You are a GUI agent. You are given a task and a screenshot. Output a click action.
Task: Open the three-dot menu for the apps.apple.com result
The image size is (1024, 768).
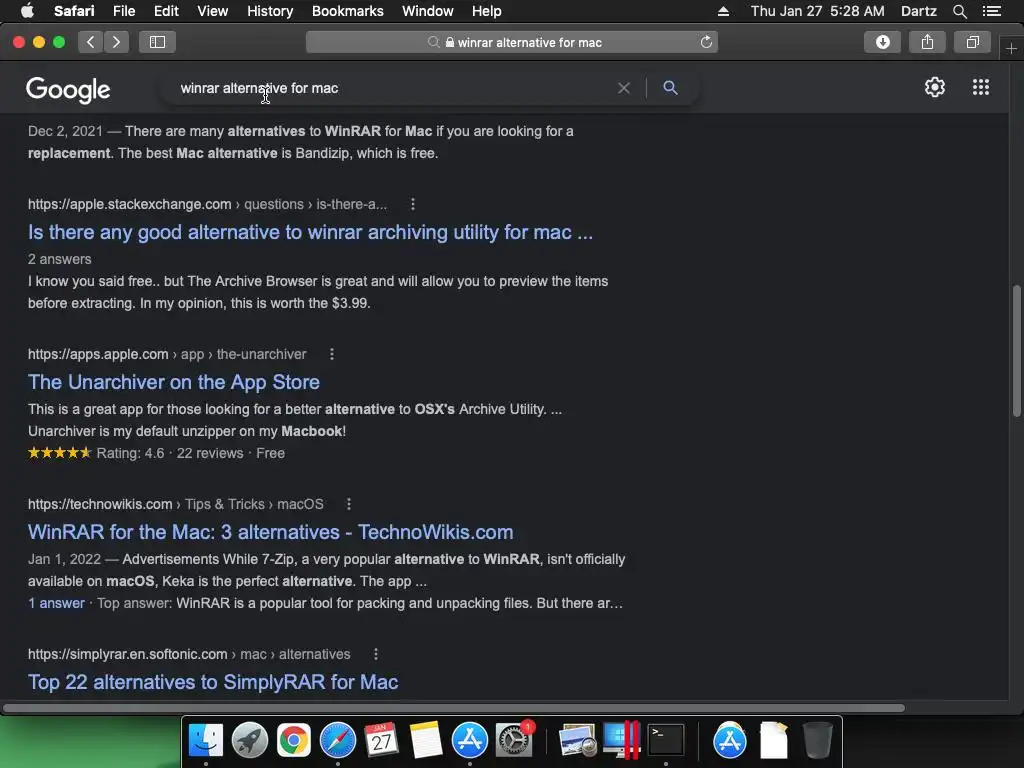(332, 354)
